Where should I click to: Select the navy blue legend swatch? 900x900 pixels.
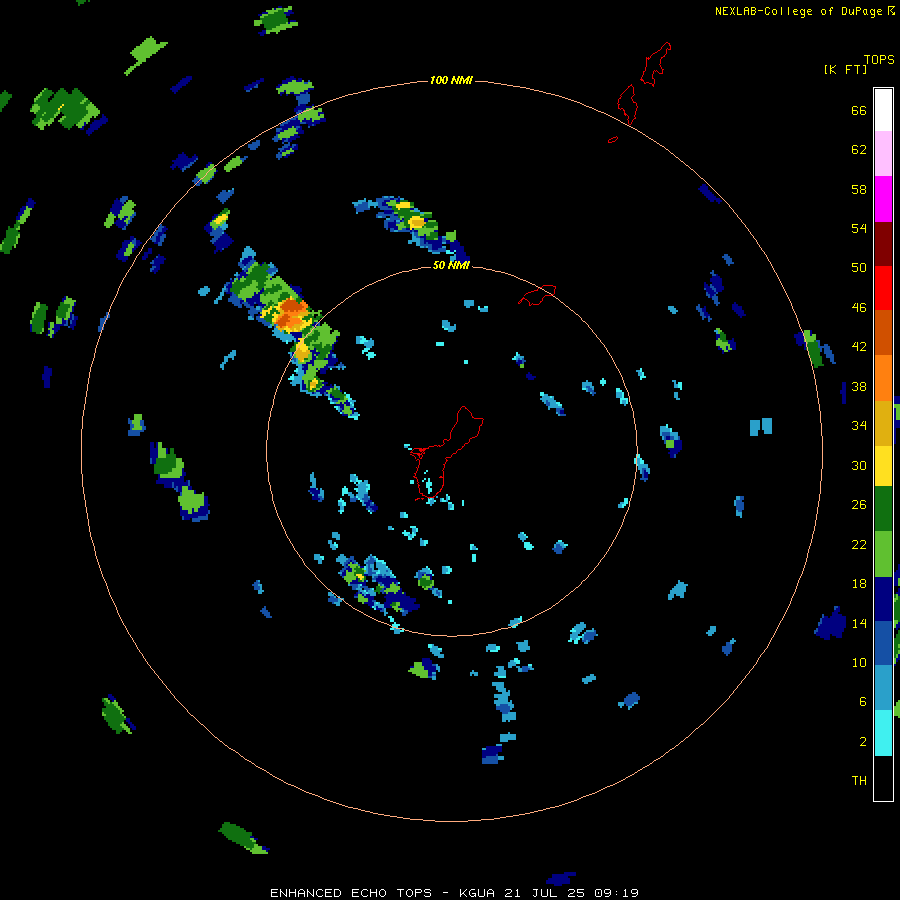883,599
